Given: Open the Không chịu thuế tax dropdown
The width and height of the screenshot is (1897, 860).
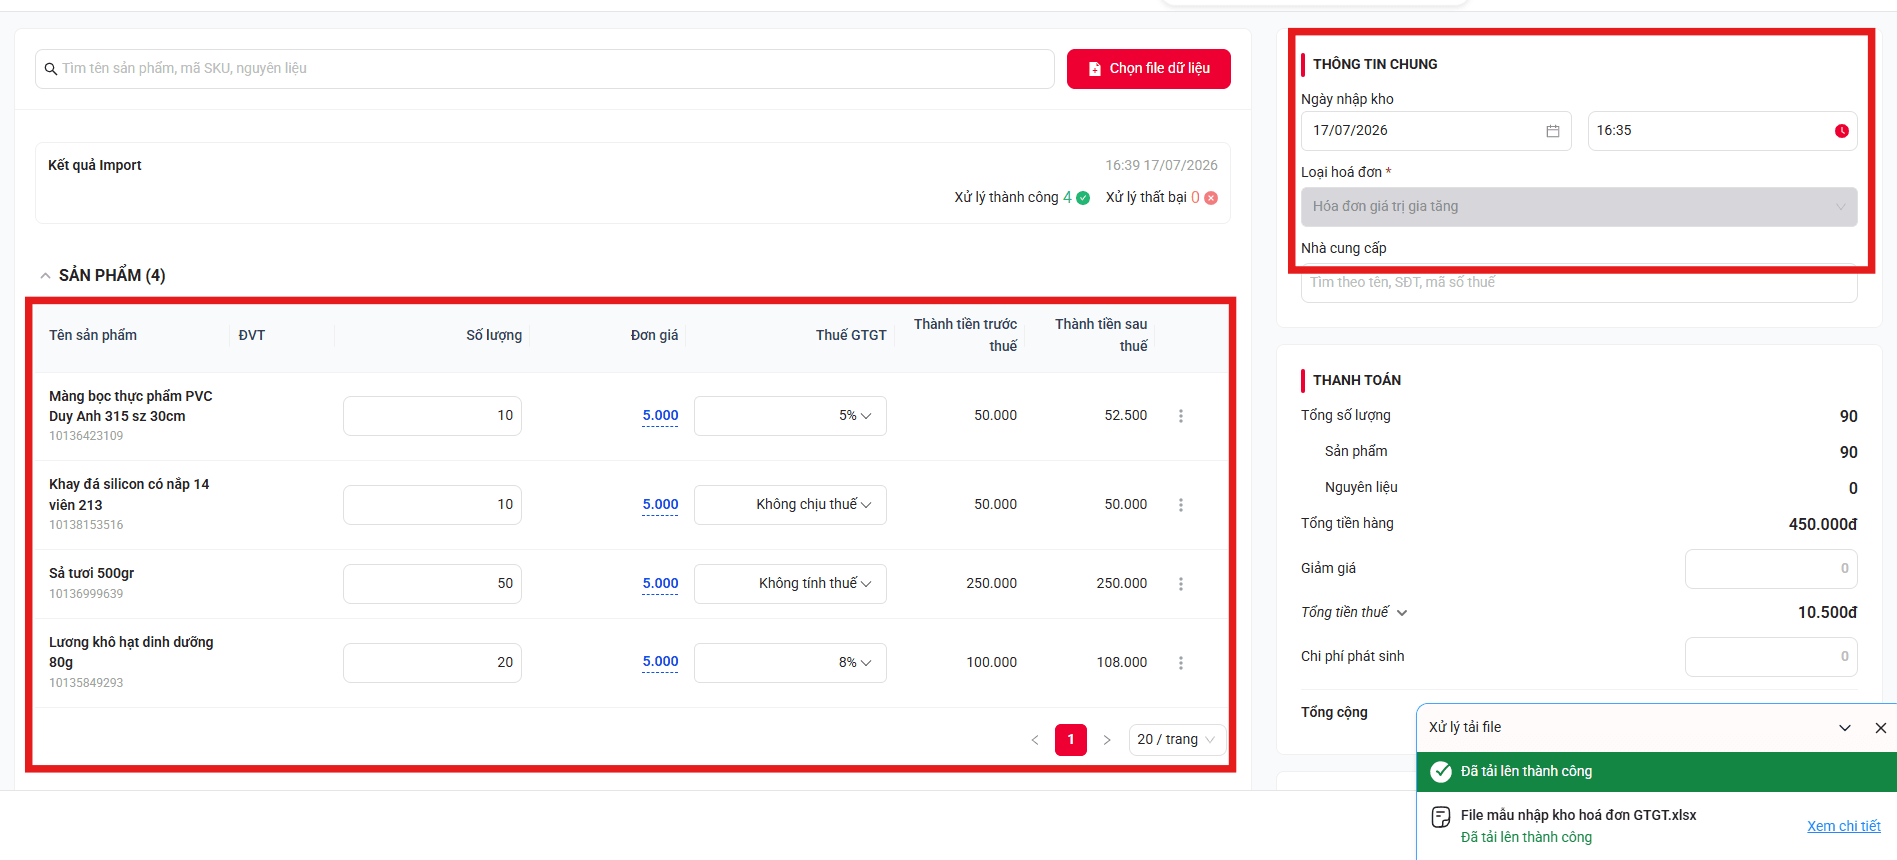Looking at the screenshot, I should coord(790,505).
